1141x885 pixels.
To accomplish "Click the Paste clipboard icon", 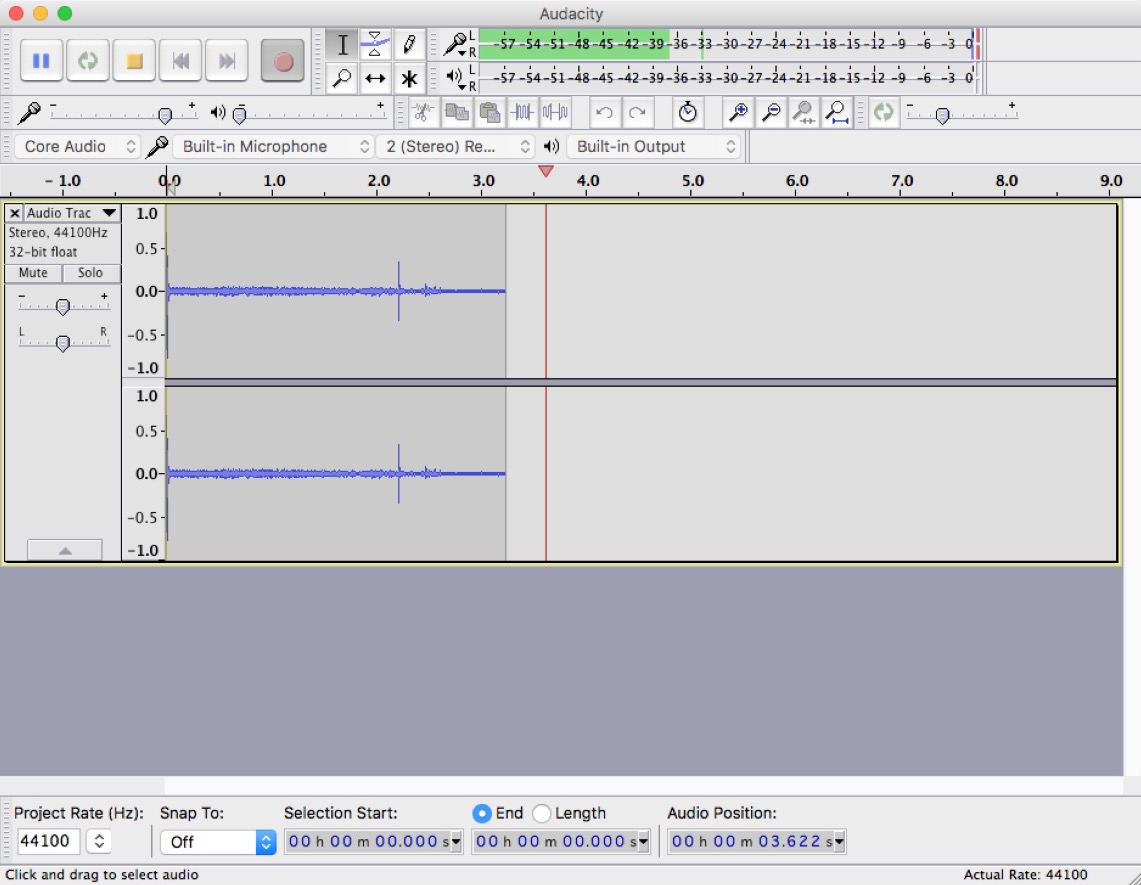I will (x=490, y=113).
